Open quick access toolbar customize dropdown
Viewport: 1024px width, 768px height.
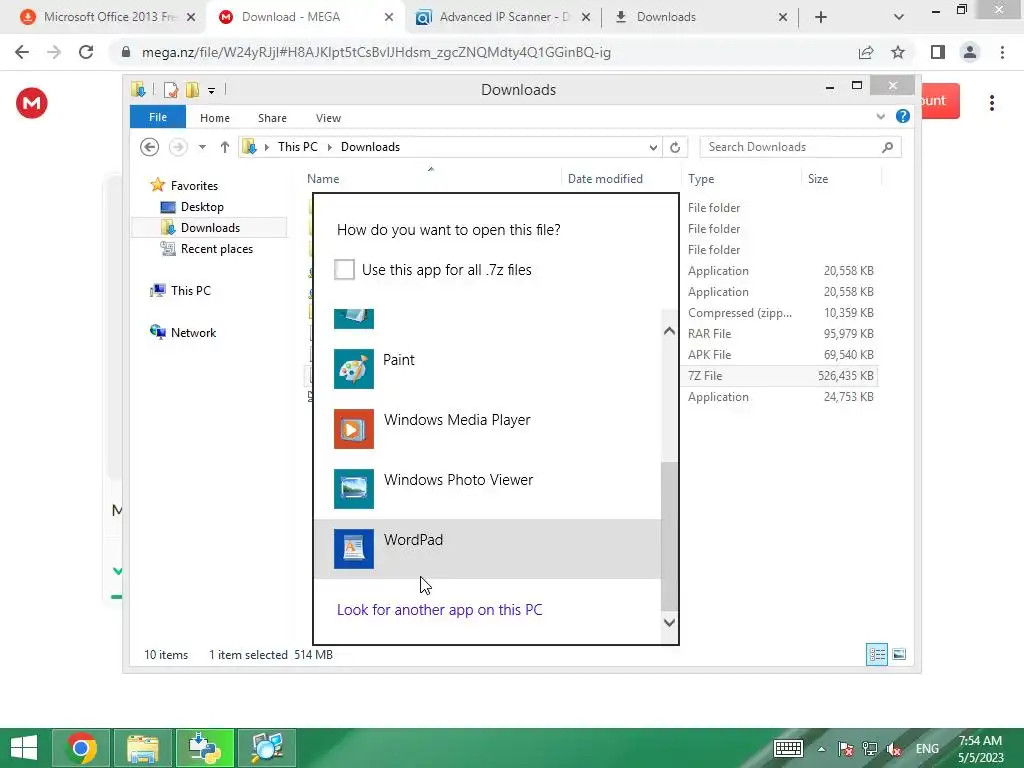click(212, 91)
